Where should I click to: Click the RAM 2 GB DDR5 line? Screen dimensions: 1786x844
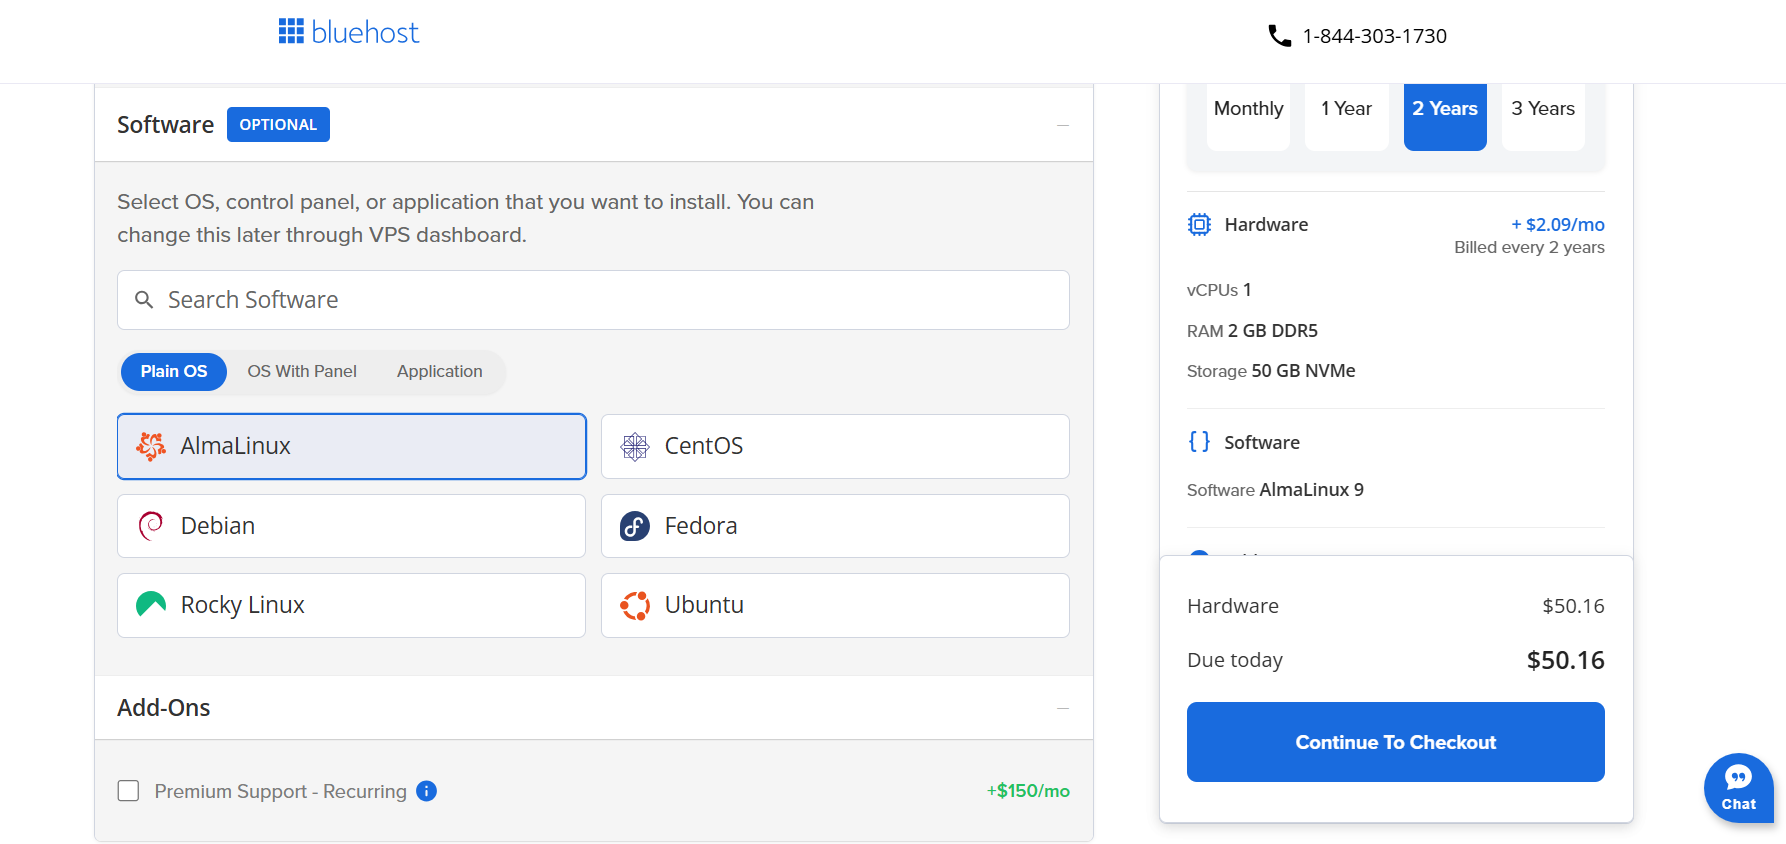[x=1252, y=331]
